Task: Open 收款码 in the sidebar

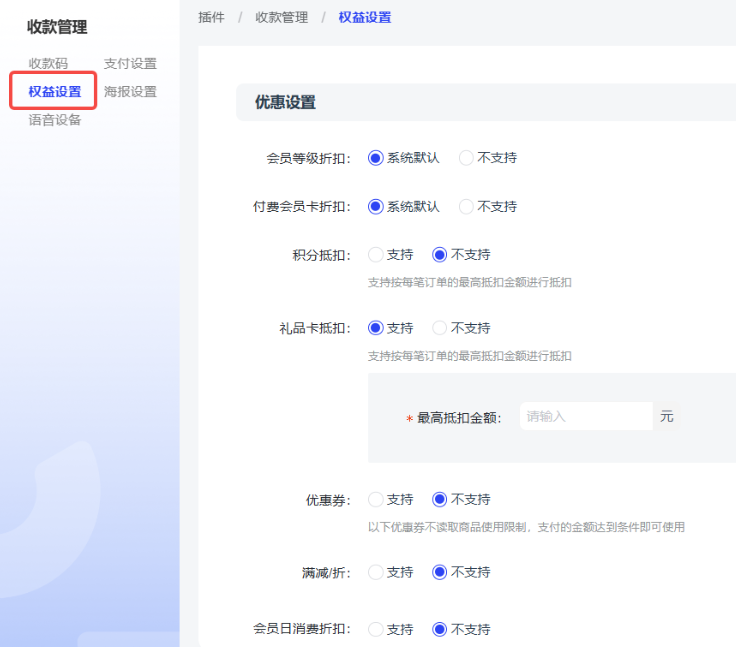Action: coord(48,64)
